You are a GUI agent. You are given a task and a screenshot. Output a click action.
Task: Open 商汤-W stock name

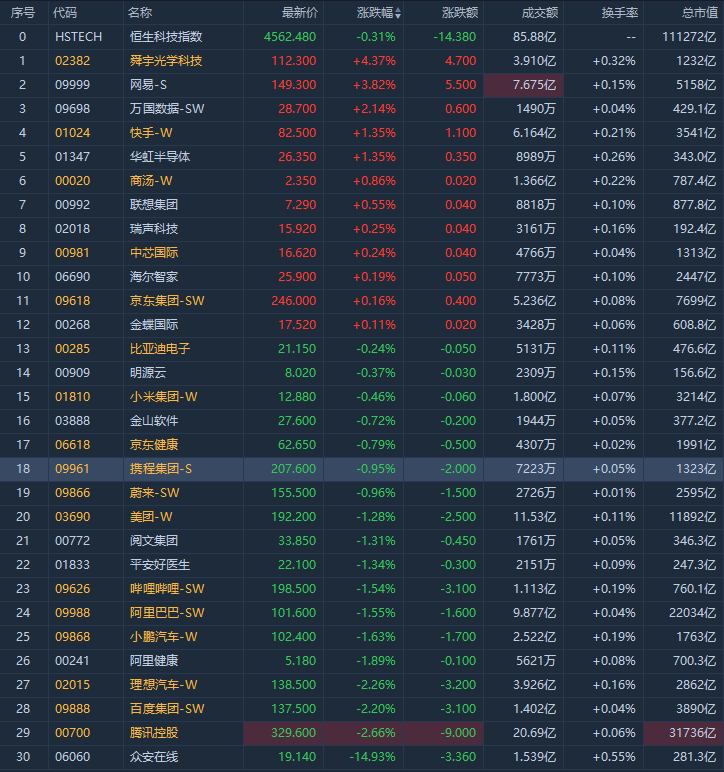pyautogui.click(x=151, y=181)
